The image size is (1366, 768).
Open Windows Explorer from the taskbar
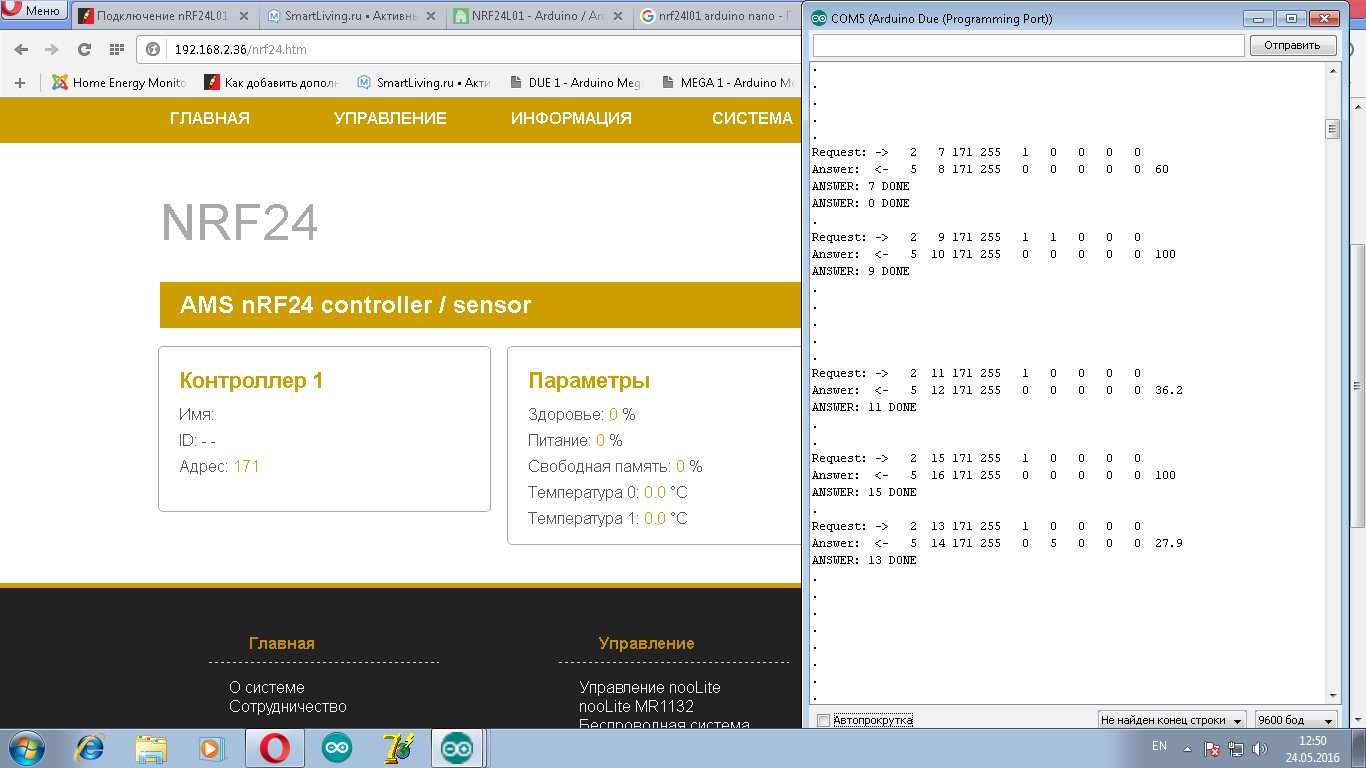pos(151,748)
